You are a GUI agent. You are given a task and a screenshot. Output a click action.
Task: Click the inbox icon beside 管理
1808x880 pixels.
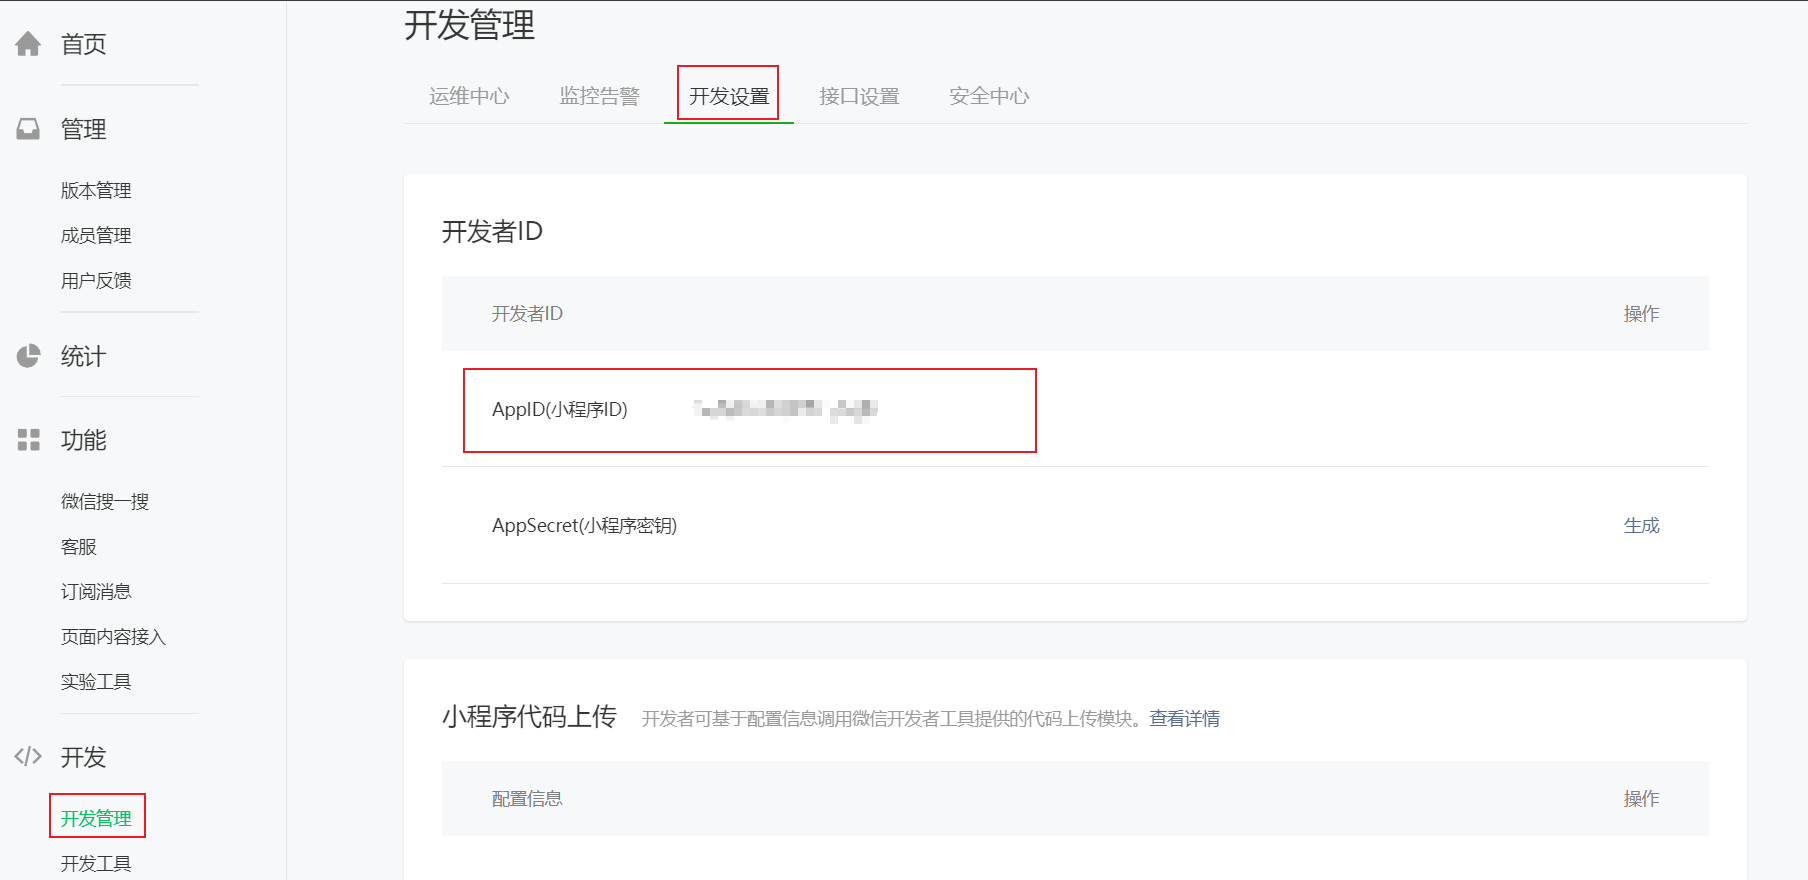[28, 129]
